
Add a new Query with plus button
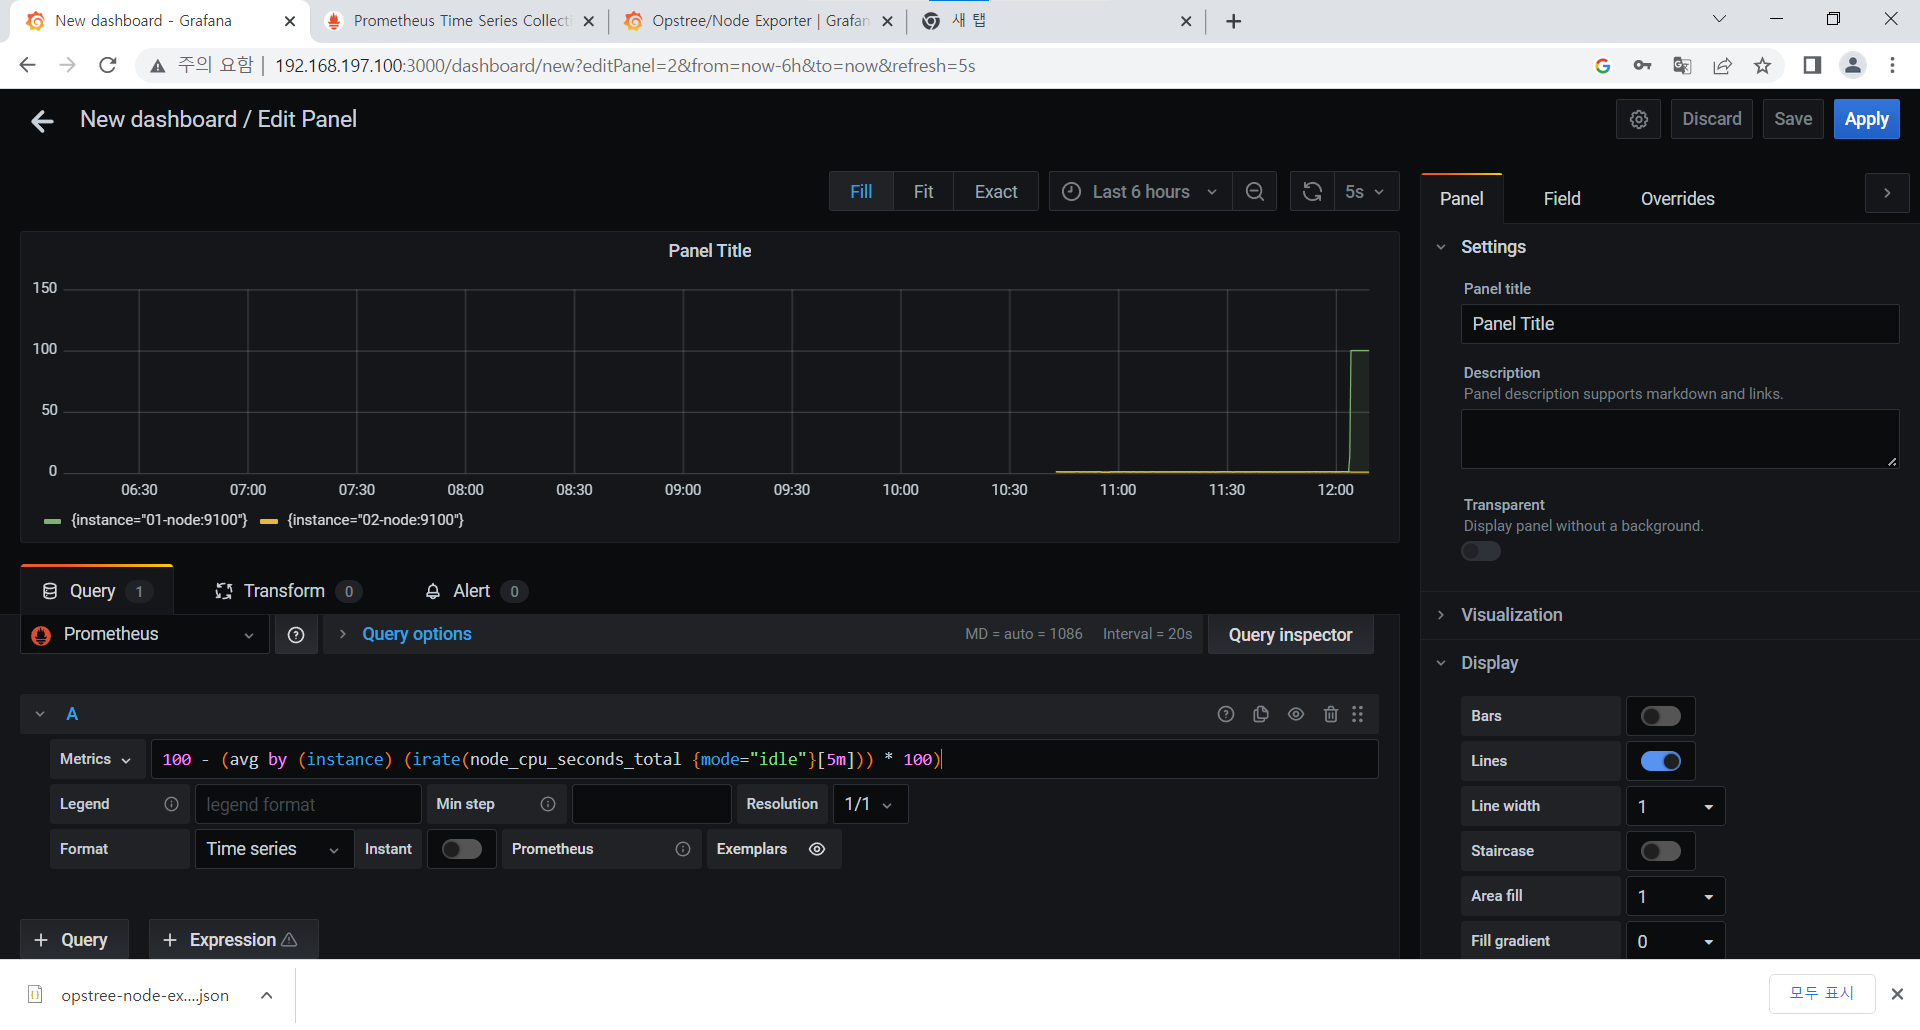point(74,940)
